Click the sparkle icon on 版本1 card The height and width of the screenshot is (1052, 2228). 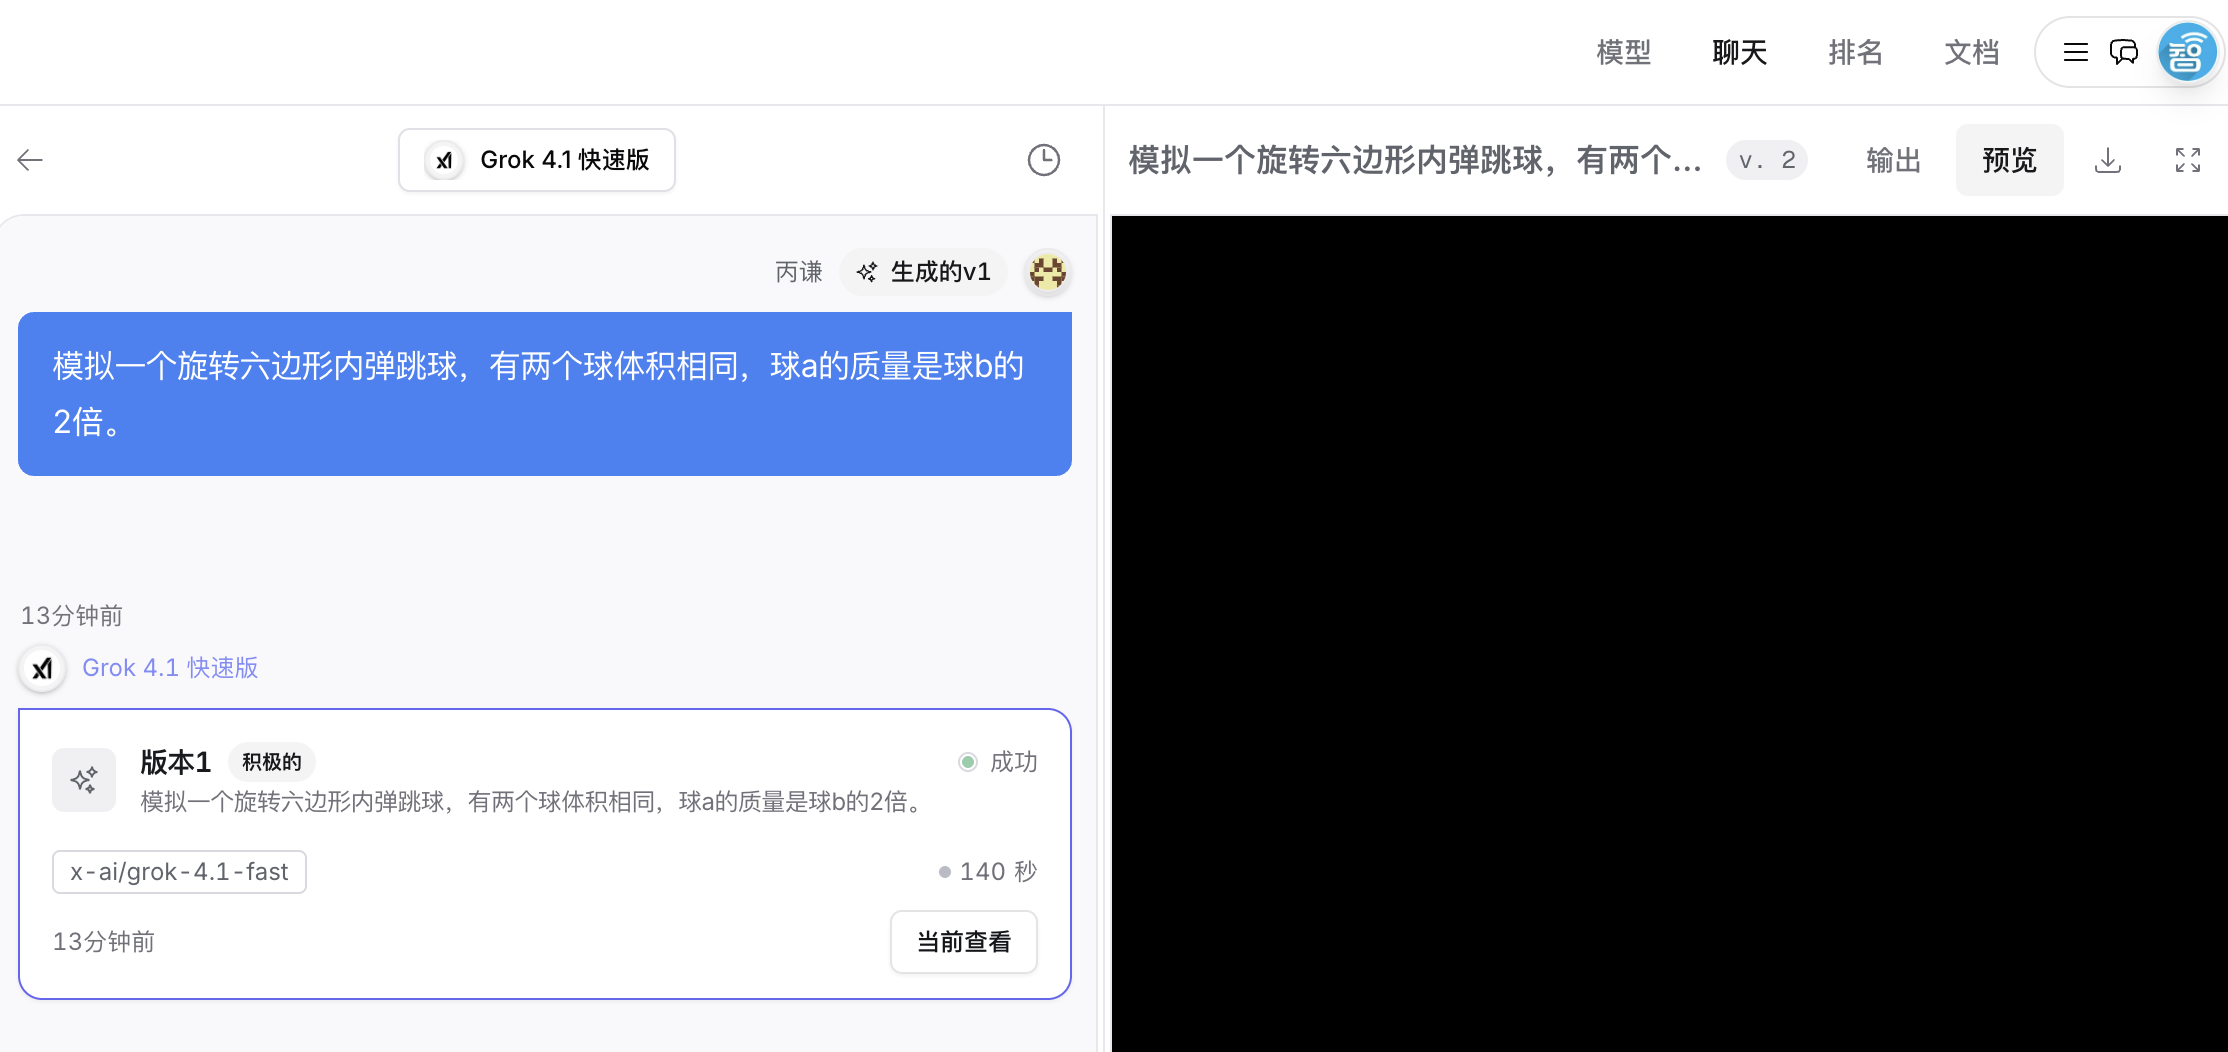point(83,779)
